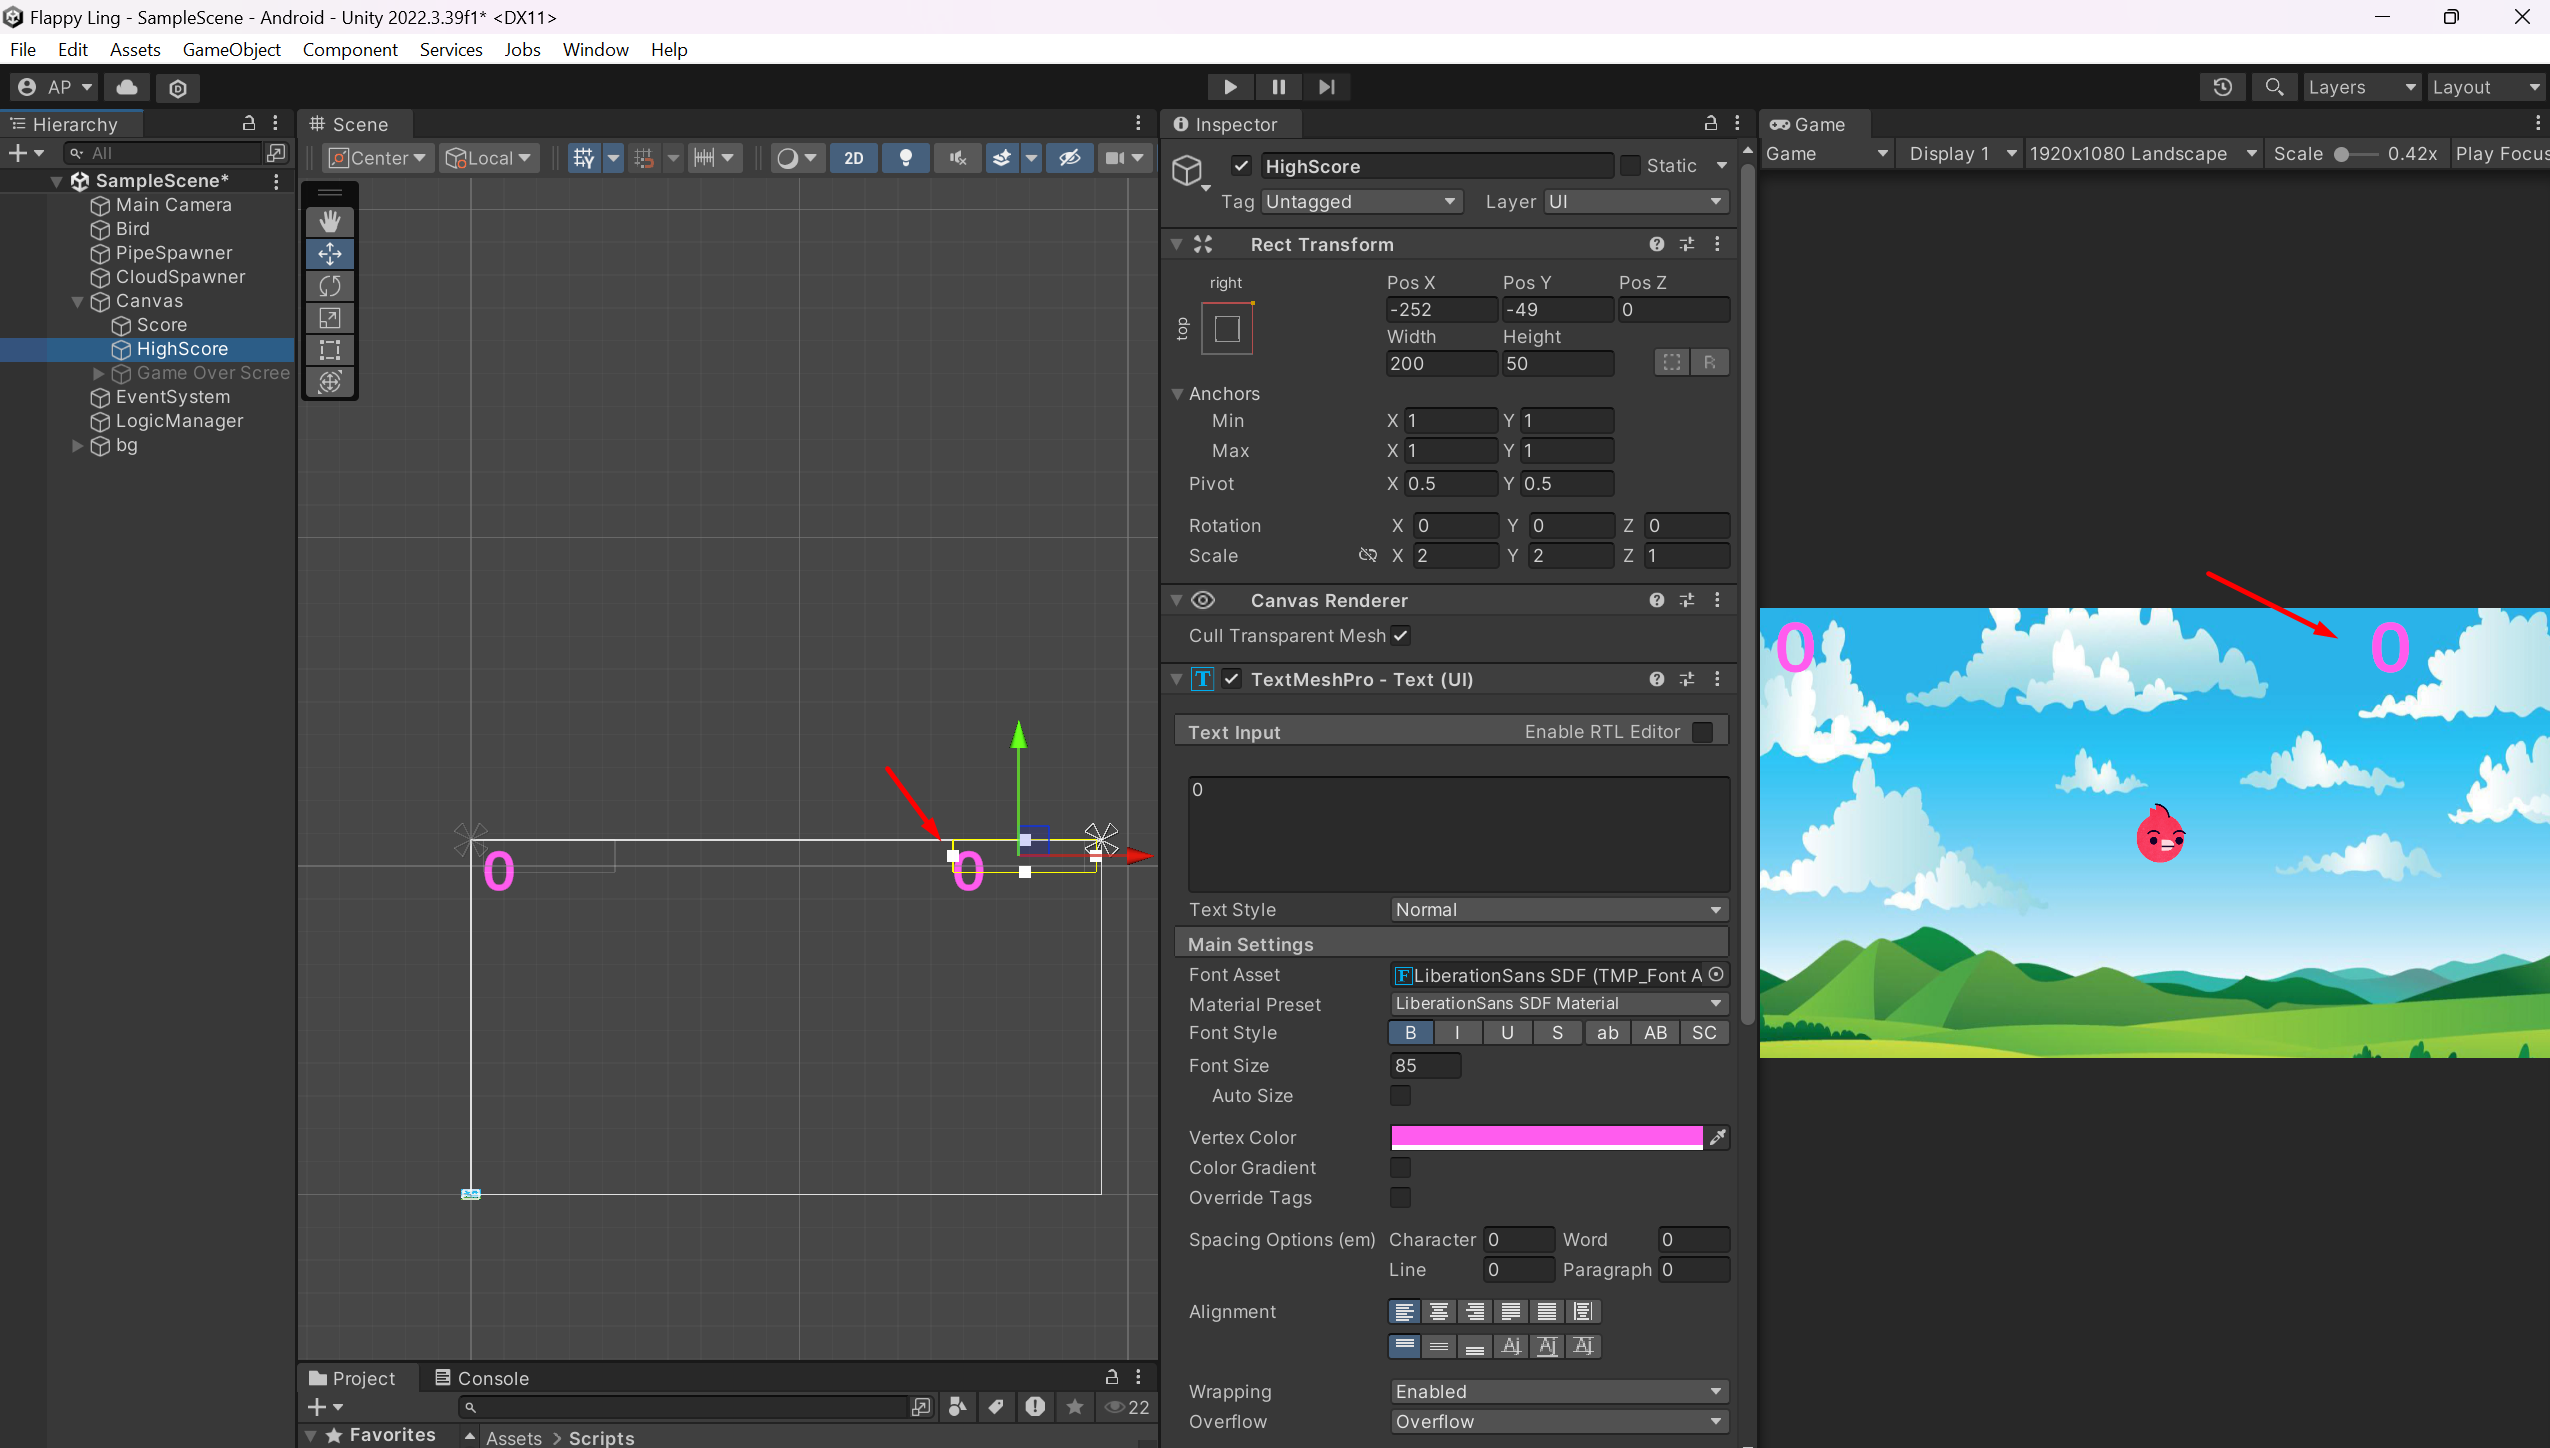This screenshot has height=1448, width=2550.
Task: Toggle TextMeshPro component enabled checkbox
Action: coord(1232,679)
